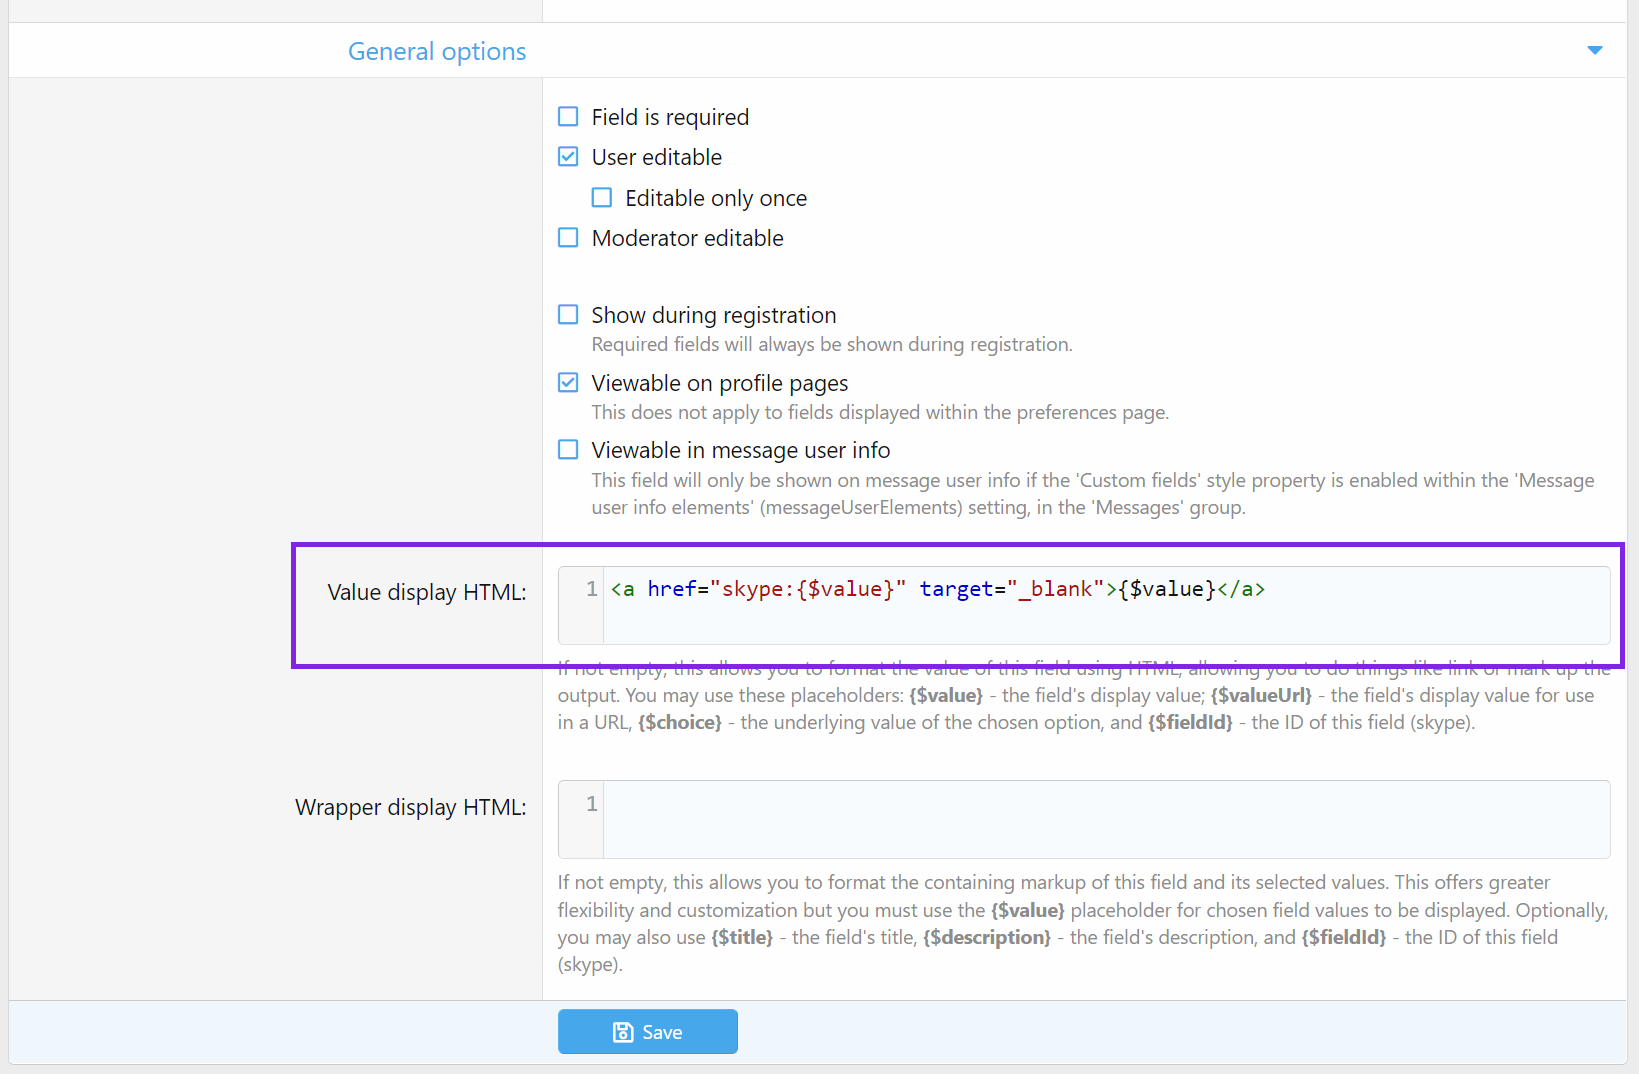
Task: Click the {$title} placeholder text
Action: (x=742, y=937)
